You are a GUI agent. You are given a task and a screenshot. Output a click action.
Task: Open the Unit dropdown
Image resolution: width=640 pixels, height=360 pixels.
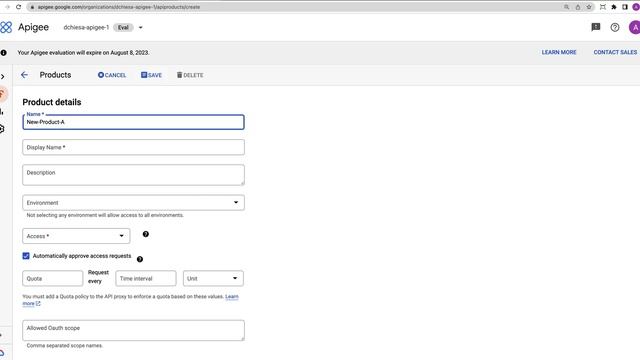coord(213,278)
